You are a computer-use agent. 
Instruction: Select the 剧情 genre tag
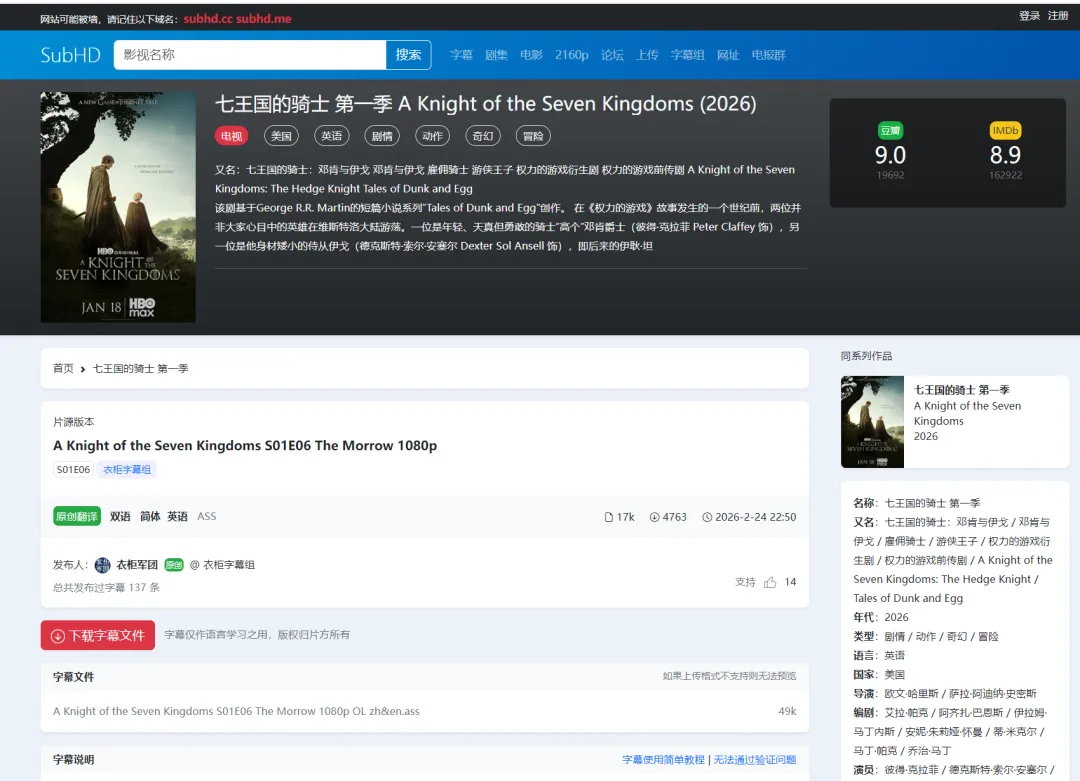click(382, 136)
